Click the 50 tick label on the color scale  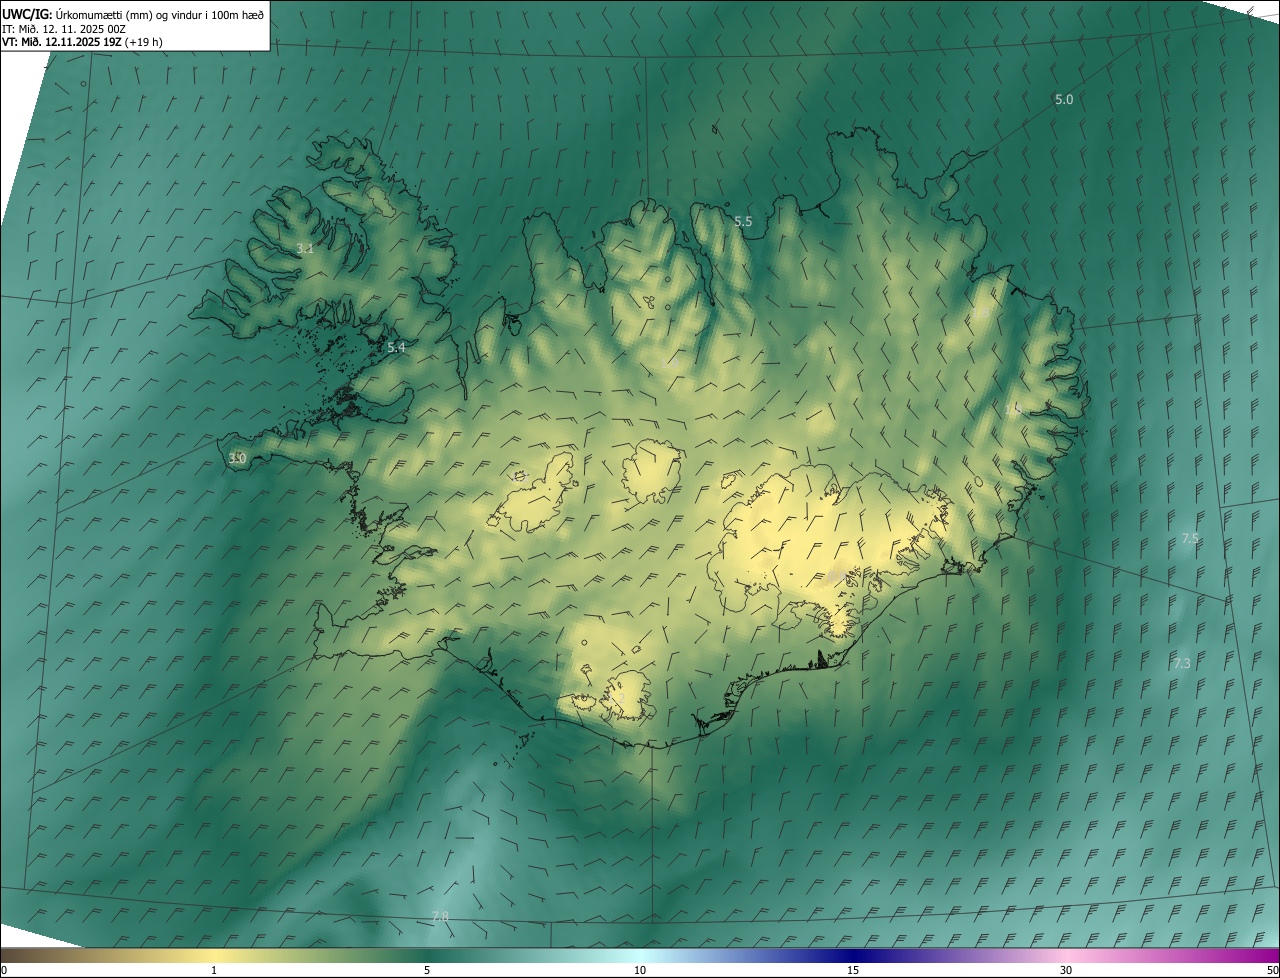[1272, 970]
